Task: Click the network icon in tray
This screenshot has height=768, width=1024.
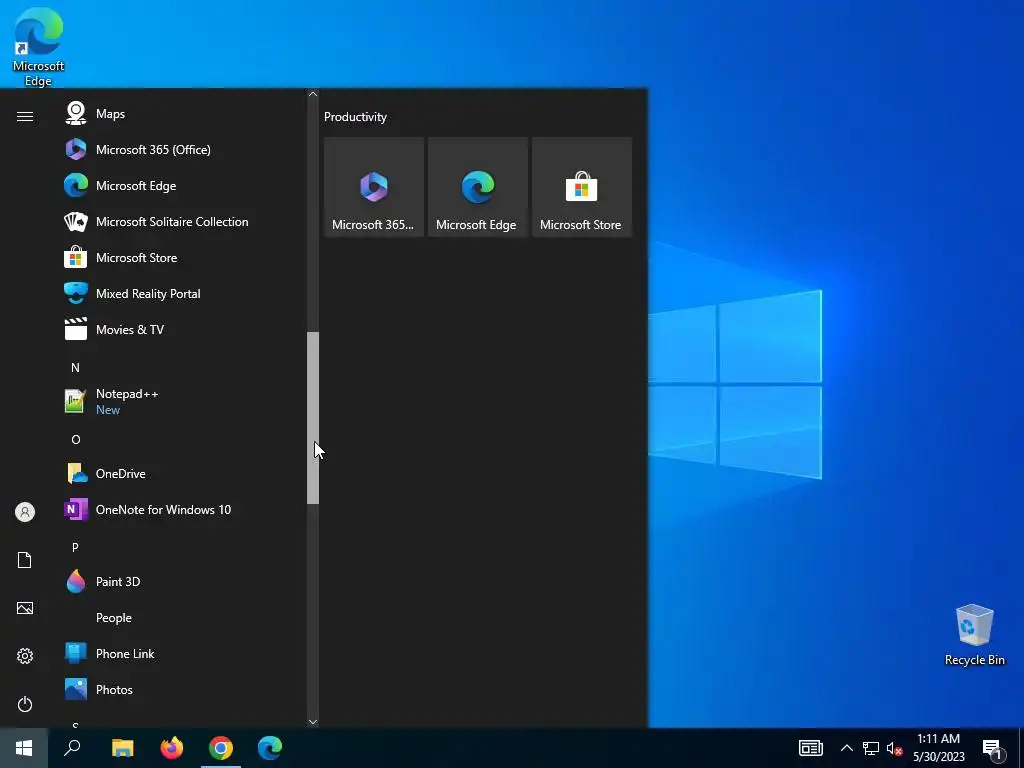Action: pos(871,748)
